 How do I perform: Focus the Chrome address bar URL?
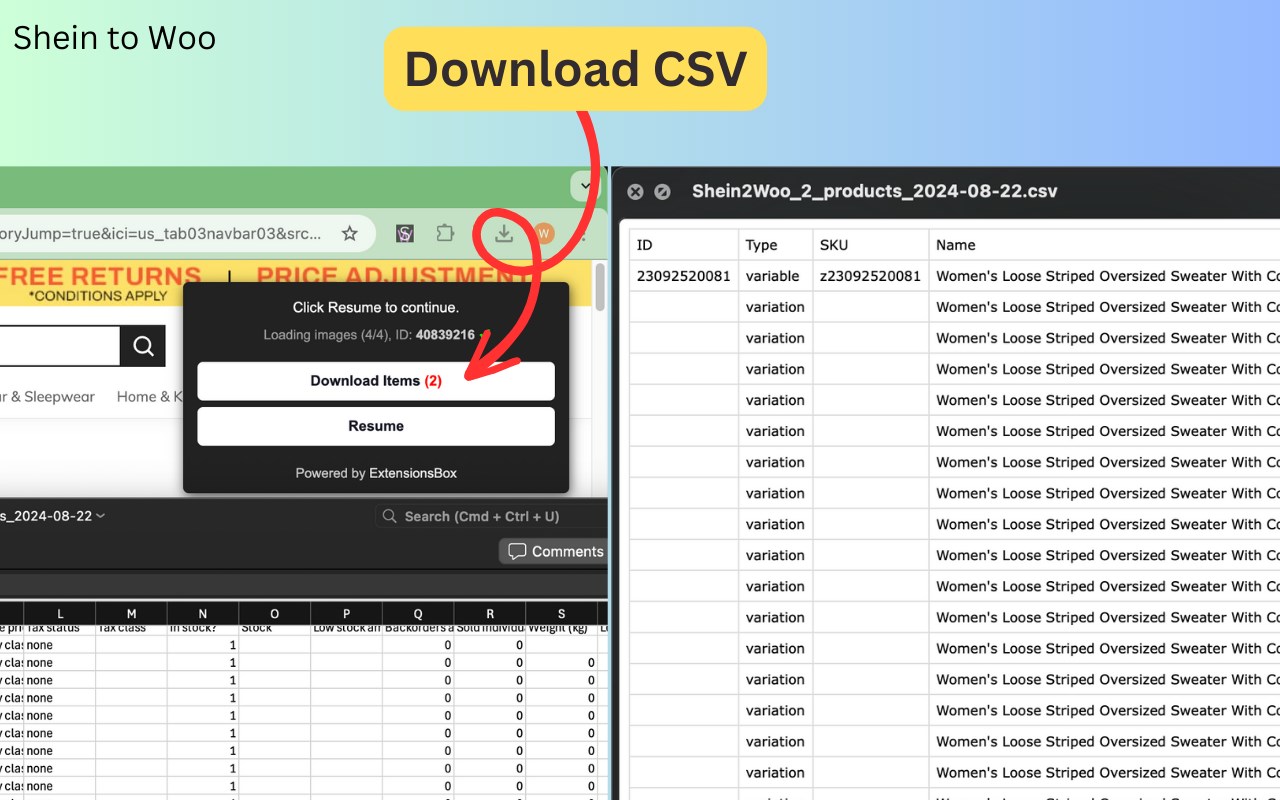point(160,233)
